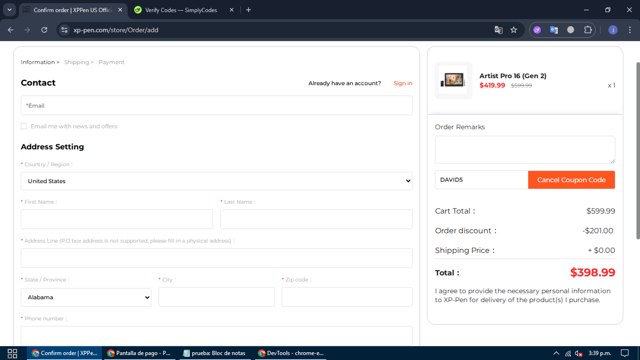The width and height of the screenshot is (640, 360).
Task: Close the Confirm order tab
Action: click(120, 10)
